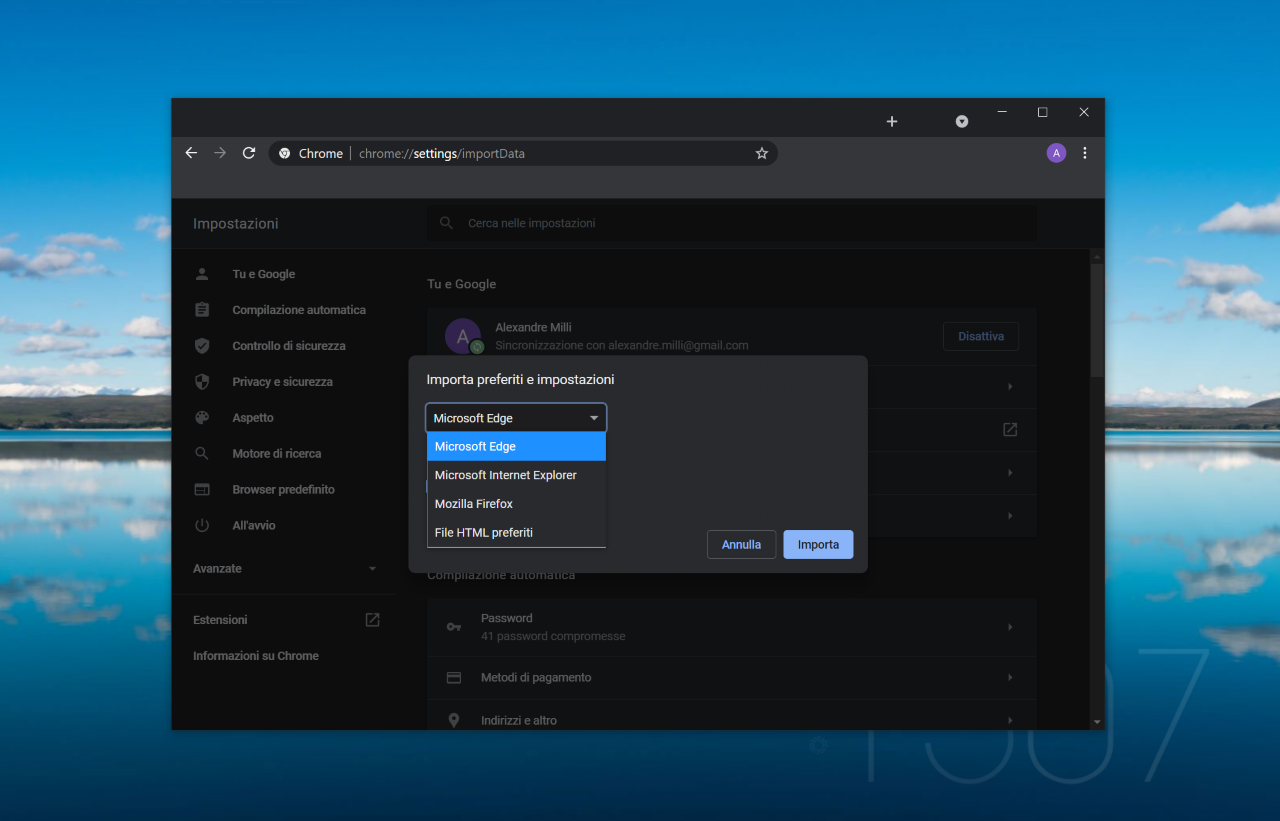
Task: Open Aspetto settings
Action: 253,418
